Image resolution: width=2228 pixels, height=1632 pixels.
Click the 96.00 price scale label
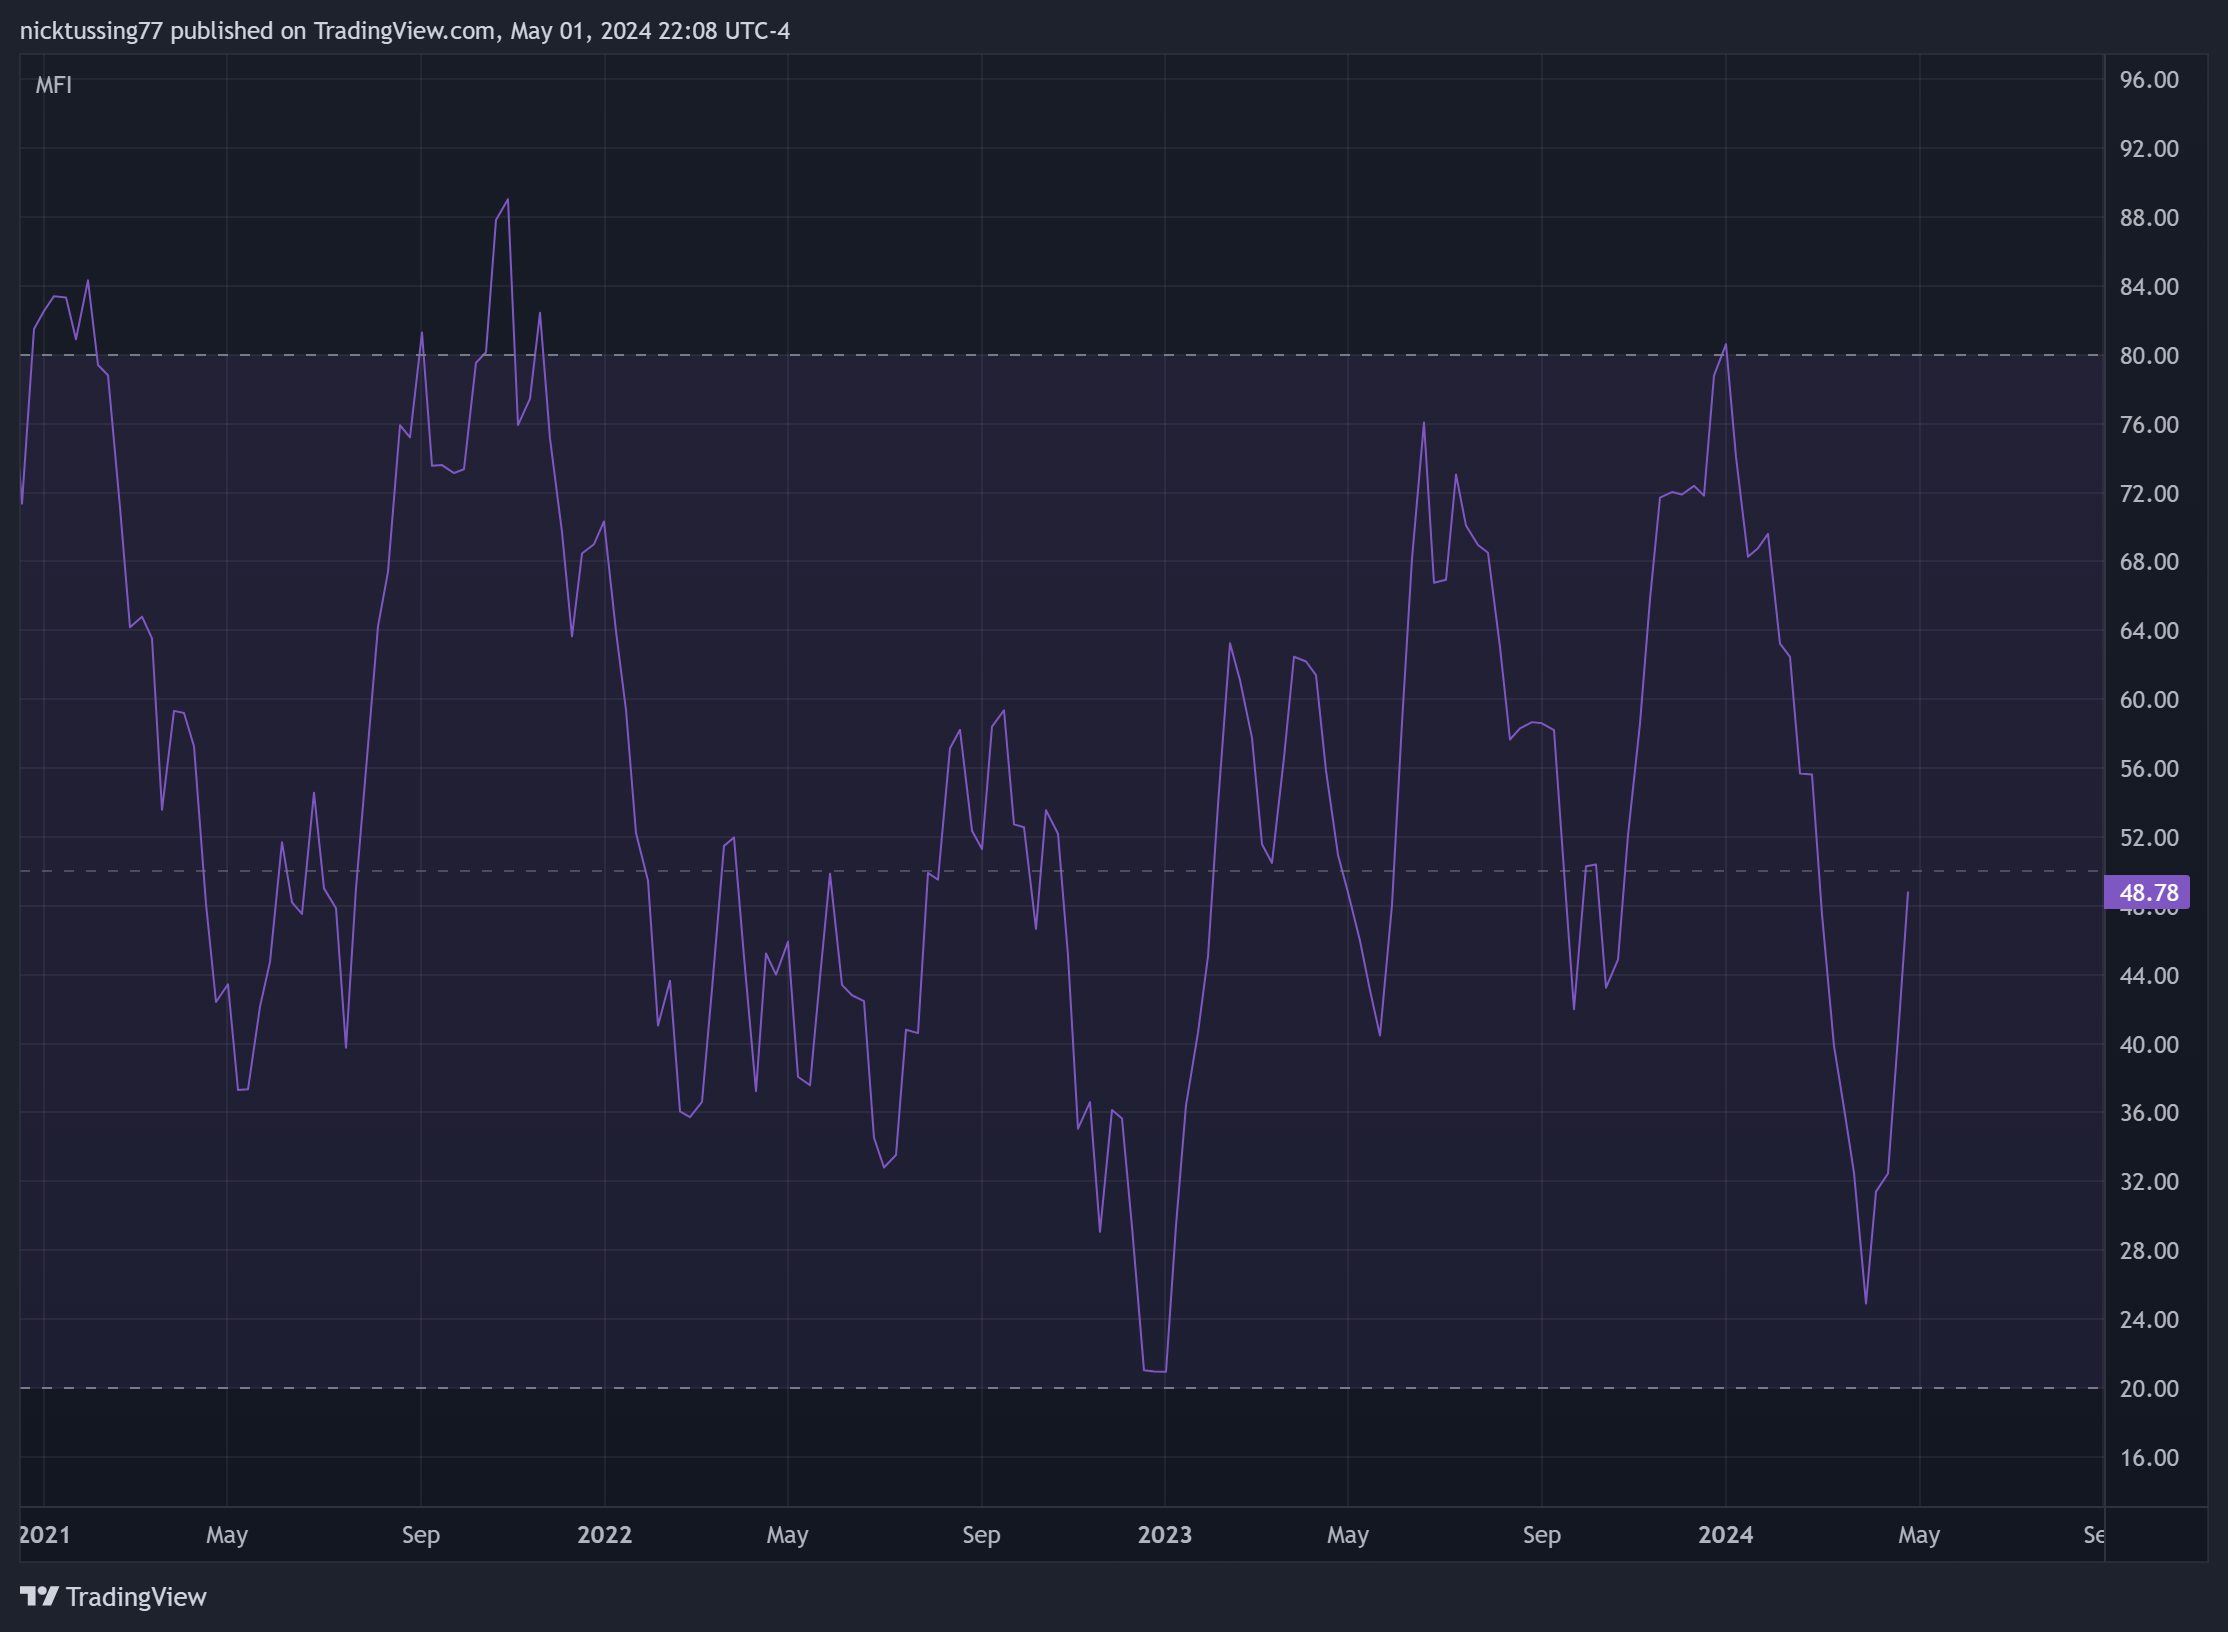click(2149, 80)
